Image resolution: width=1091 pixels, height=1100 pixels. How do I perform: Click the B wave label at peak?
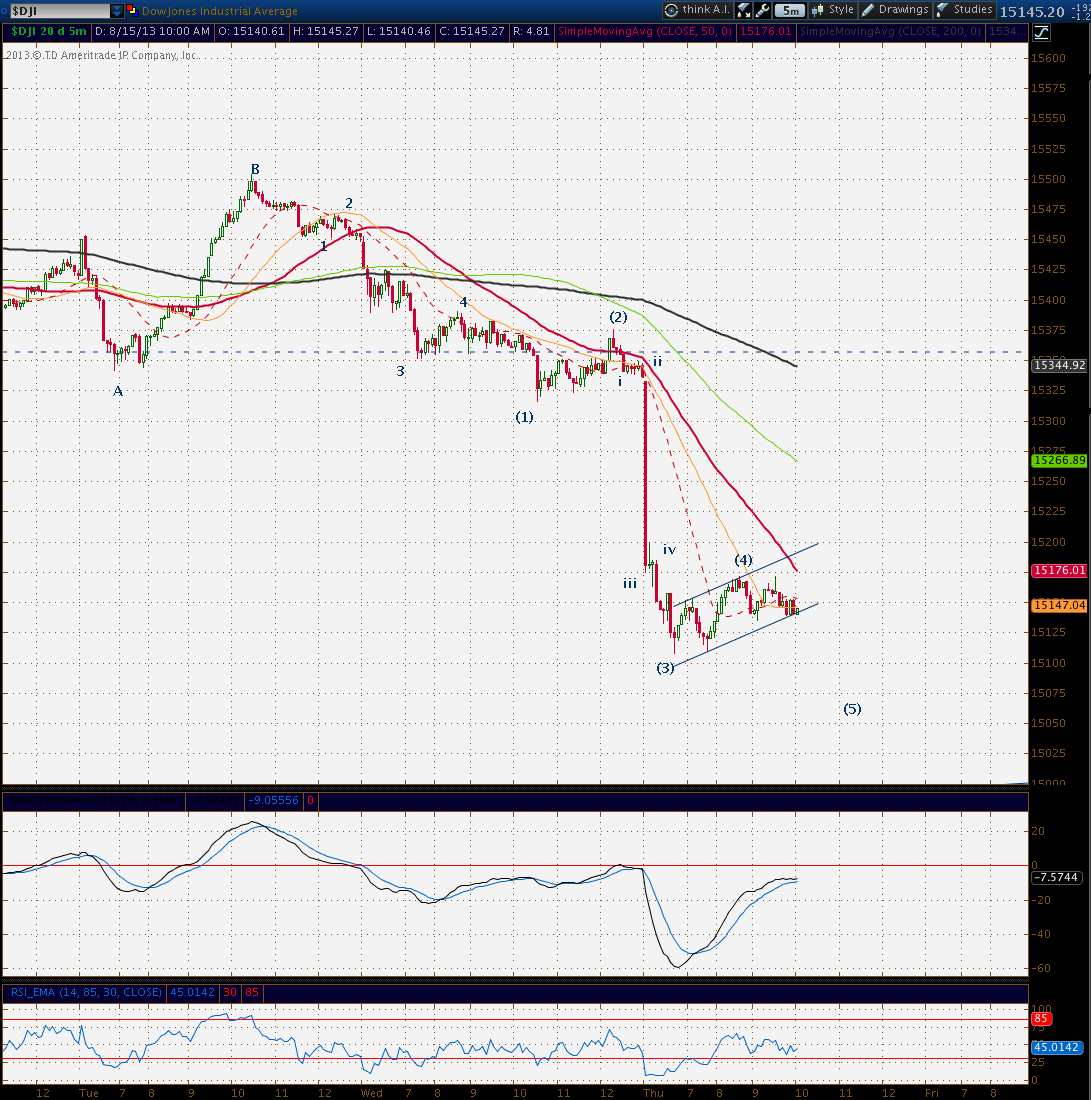(x=255, y=169)
